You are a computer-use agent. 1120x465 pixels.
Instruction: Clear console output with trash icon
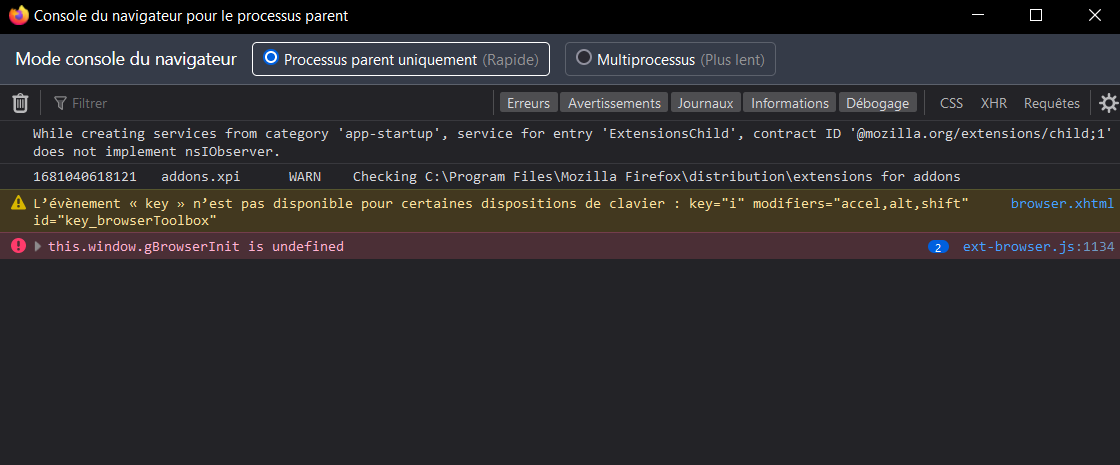(20, 103)
